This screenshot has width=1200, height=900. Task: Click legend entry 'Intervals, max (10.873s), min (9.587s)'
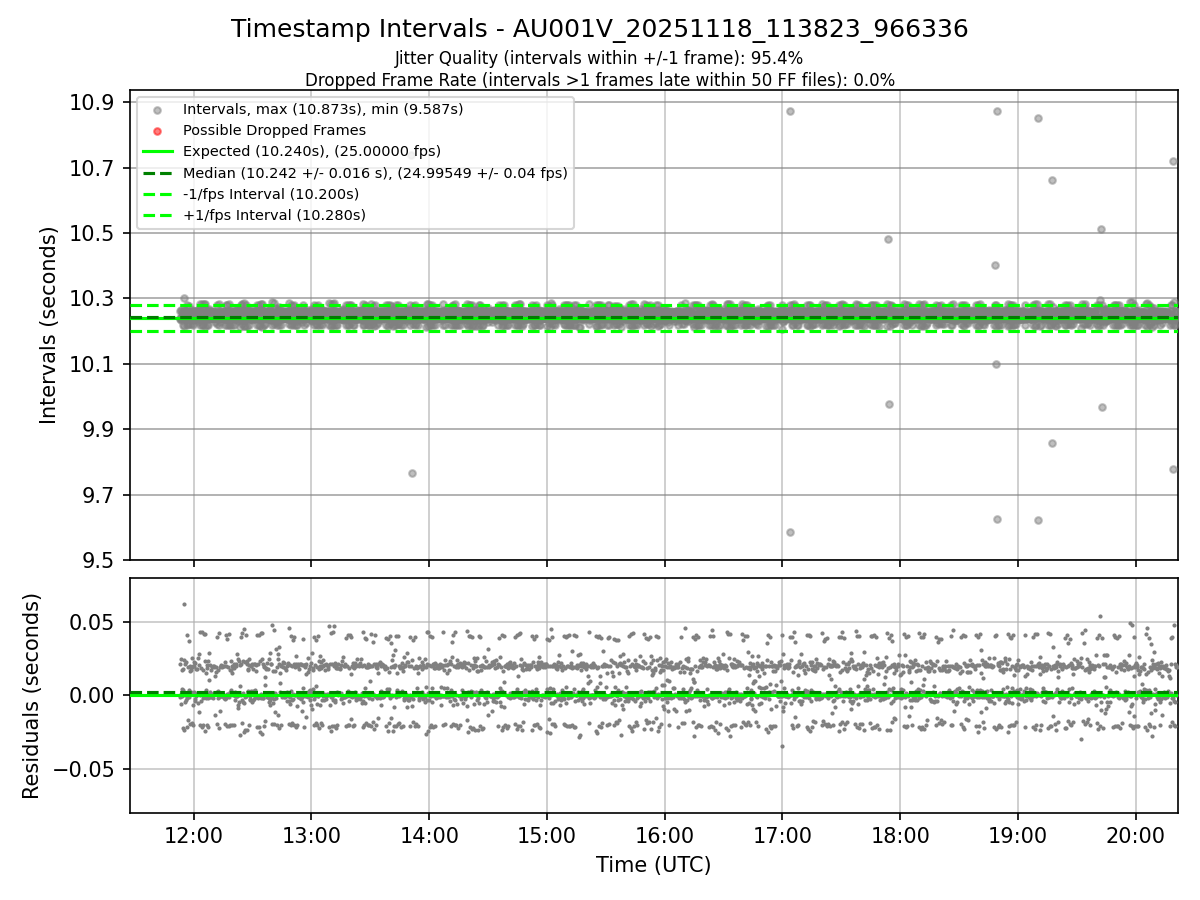pyautogui.click(x=323, y=109)
